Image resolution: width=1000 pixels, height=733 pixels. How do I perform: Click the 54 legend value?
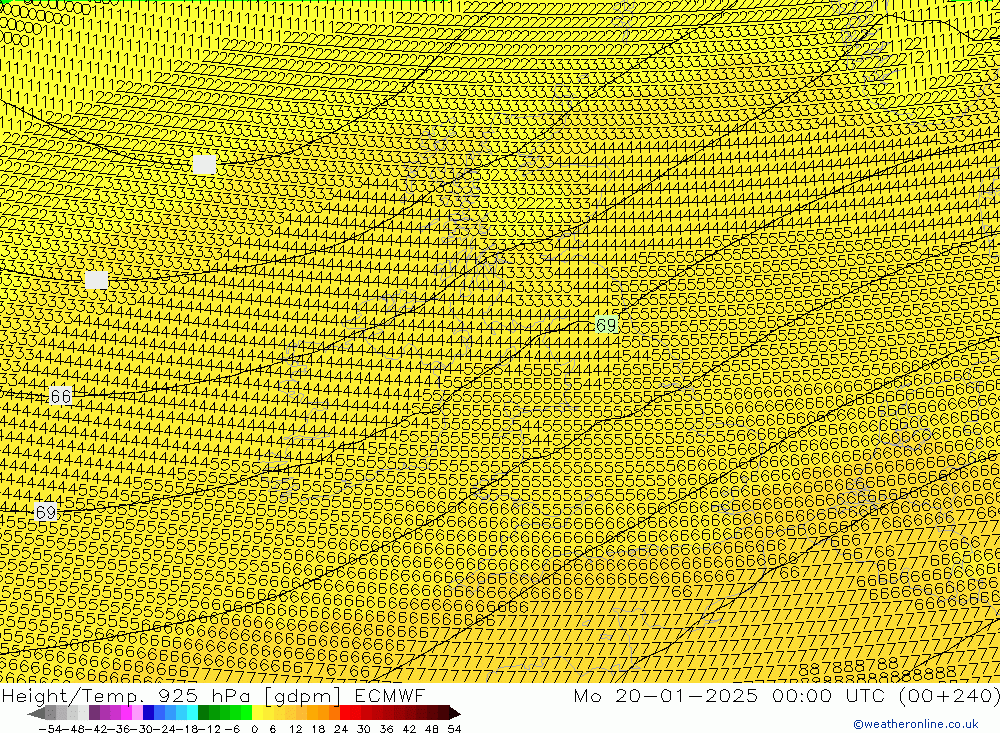click(x=454, y=729)
